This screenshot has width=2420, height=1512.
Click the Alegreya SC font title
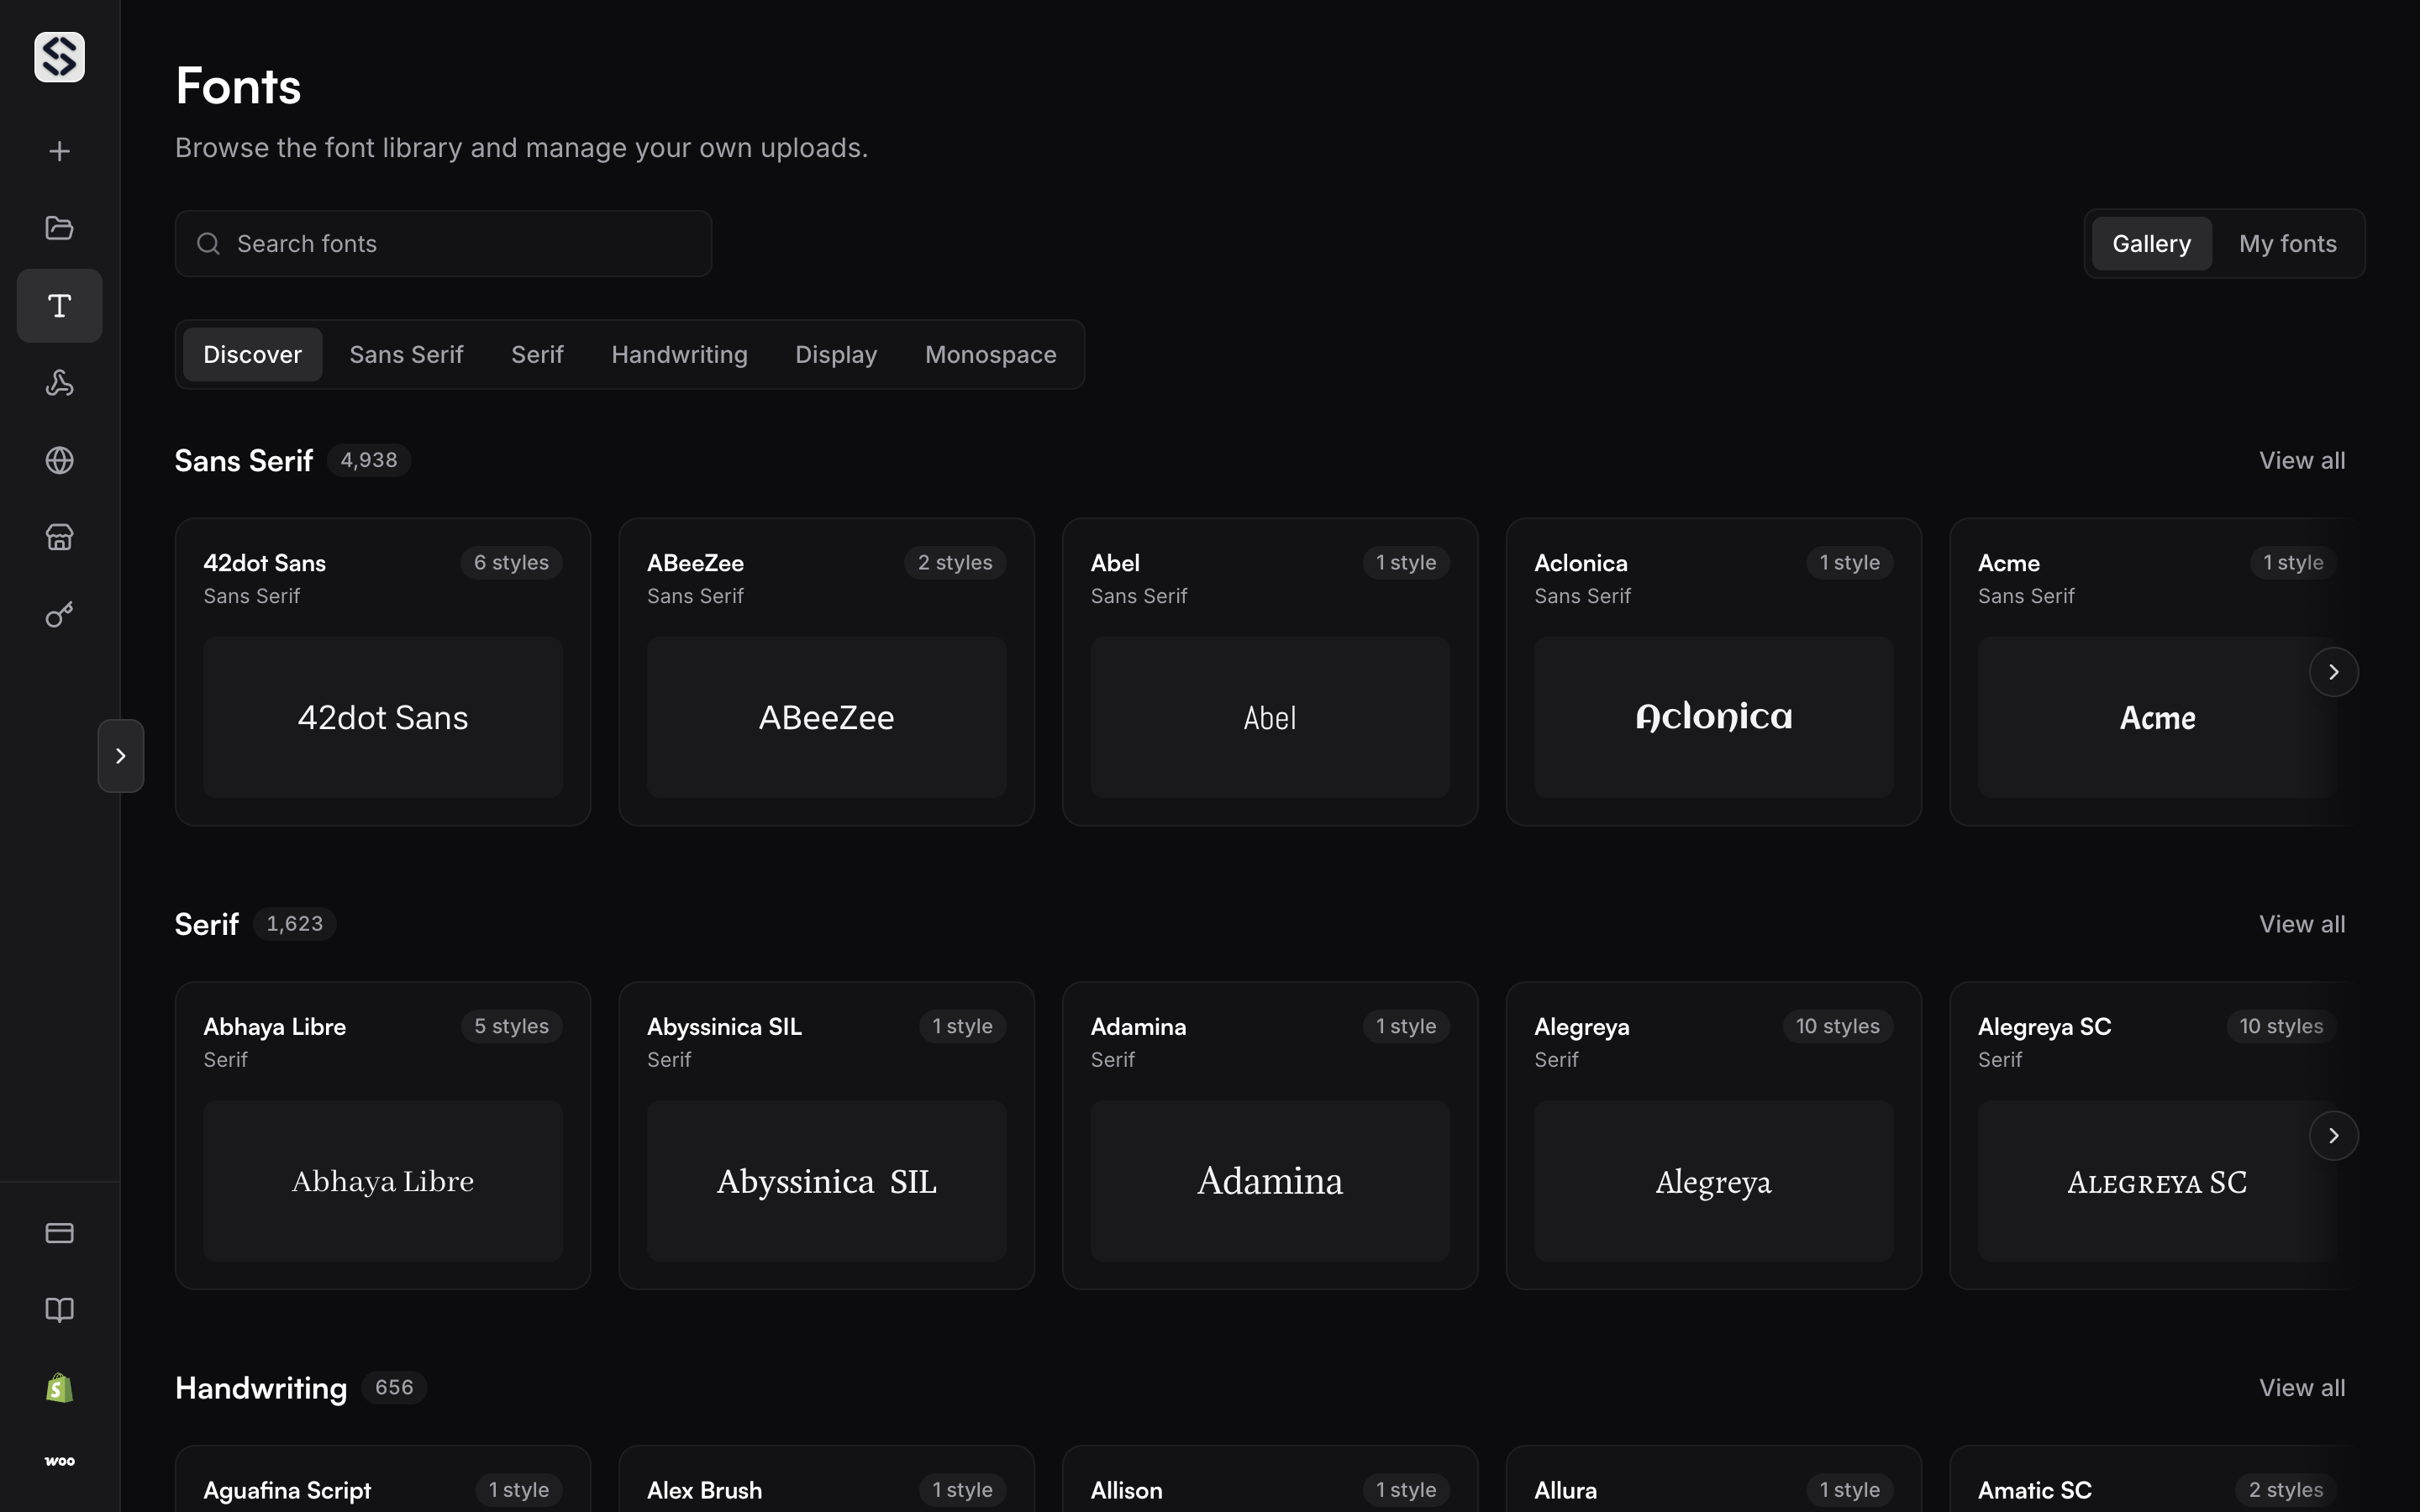tap(2044, 1027)
